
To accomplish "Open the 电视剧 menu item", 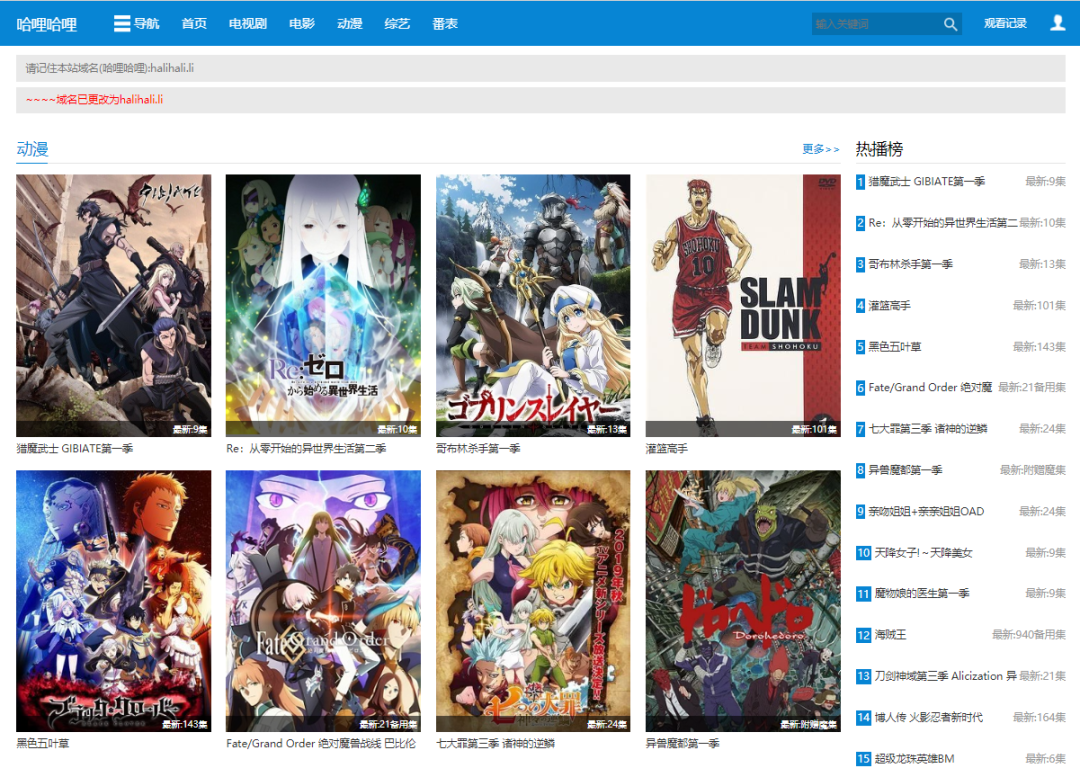I will (x=247, y=24).
